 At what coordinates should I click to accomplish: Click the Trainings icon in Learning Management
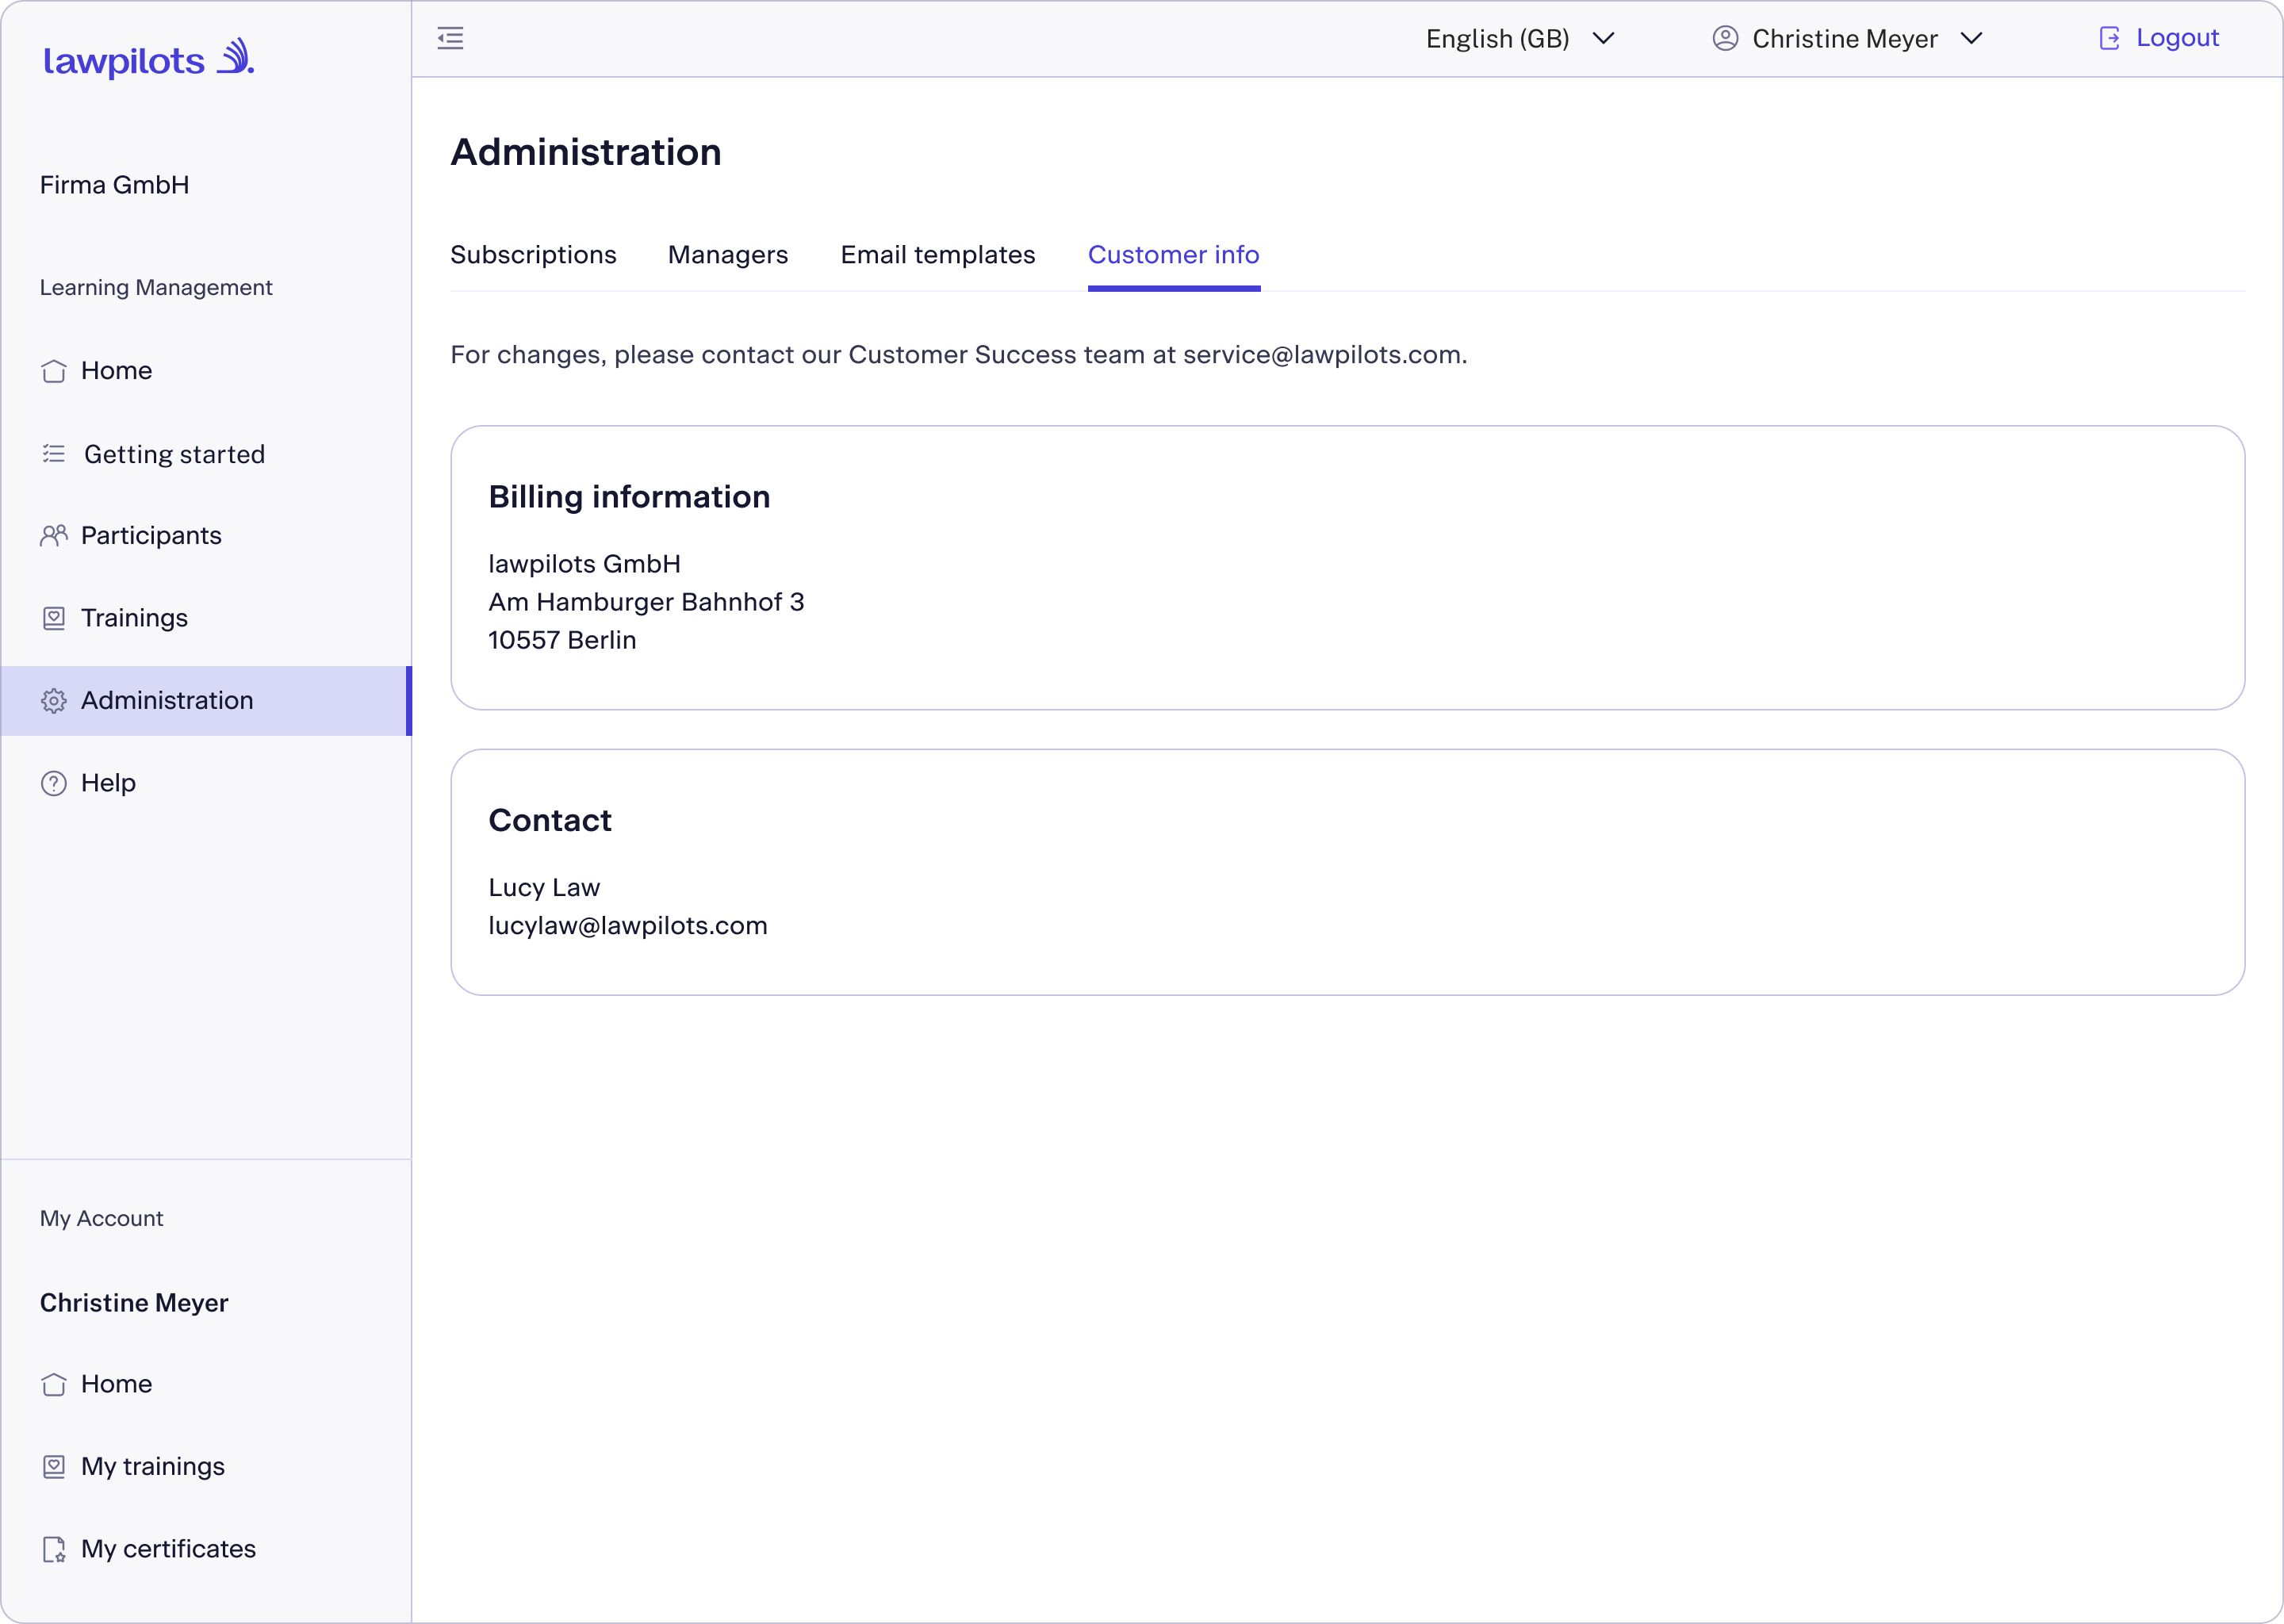tap(54, 618)
